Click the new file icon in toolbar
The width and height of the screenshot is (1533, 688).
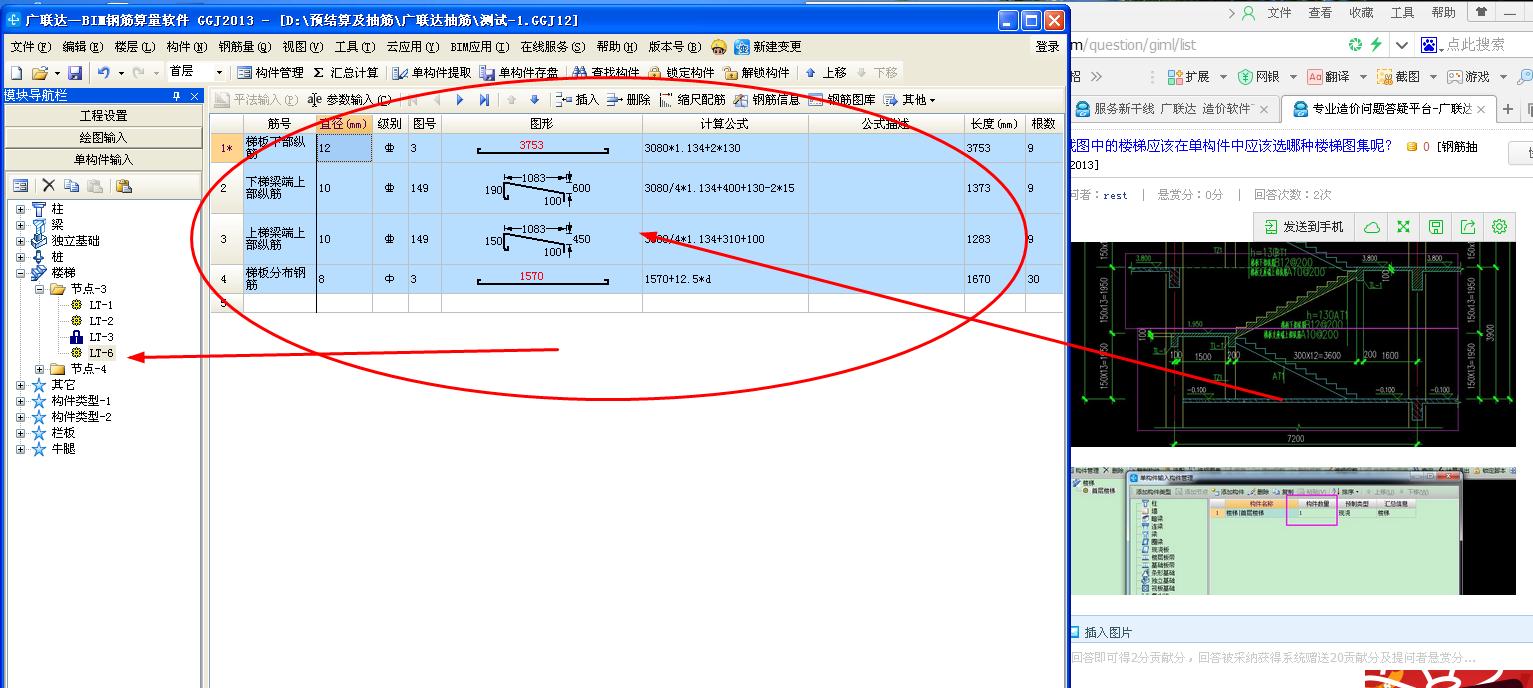click(x=16, y=73)
